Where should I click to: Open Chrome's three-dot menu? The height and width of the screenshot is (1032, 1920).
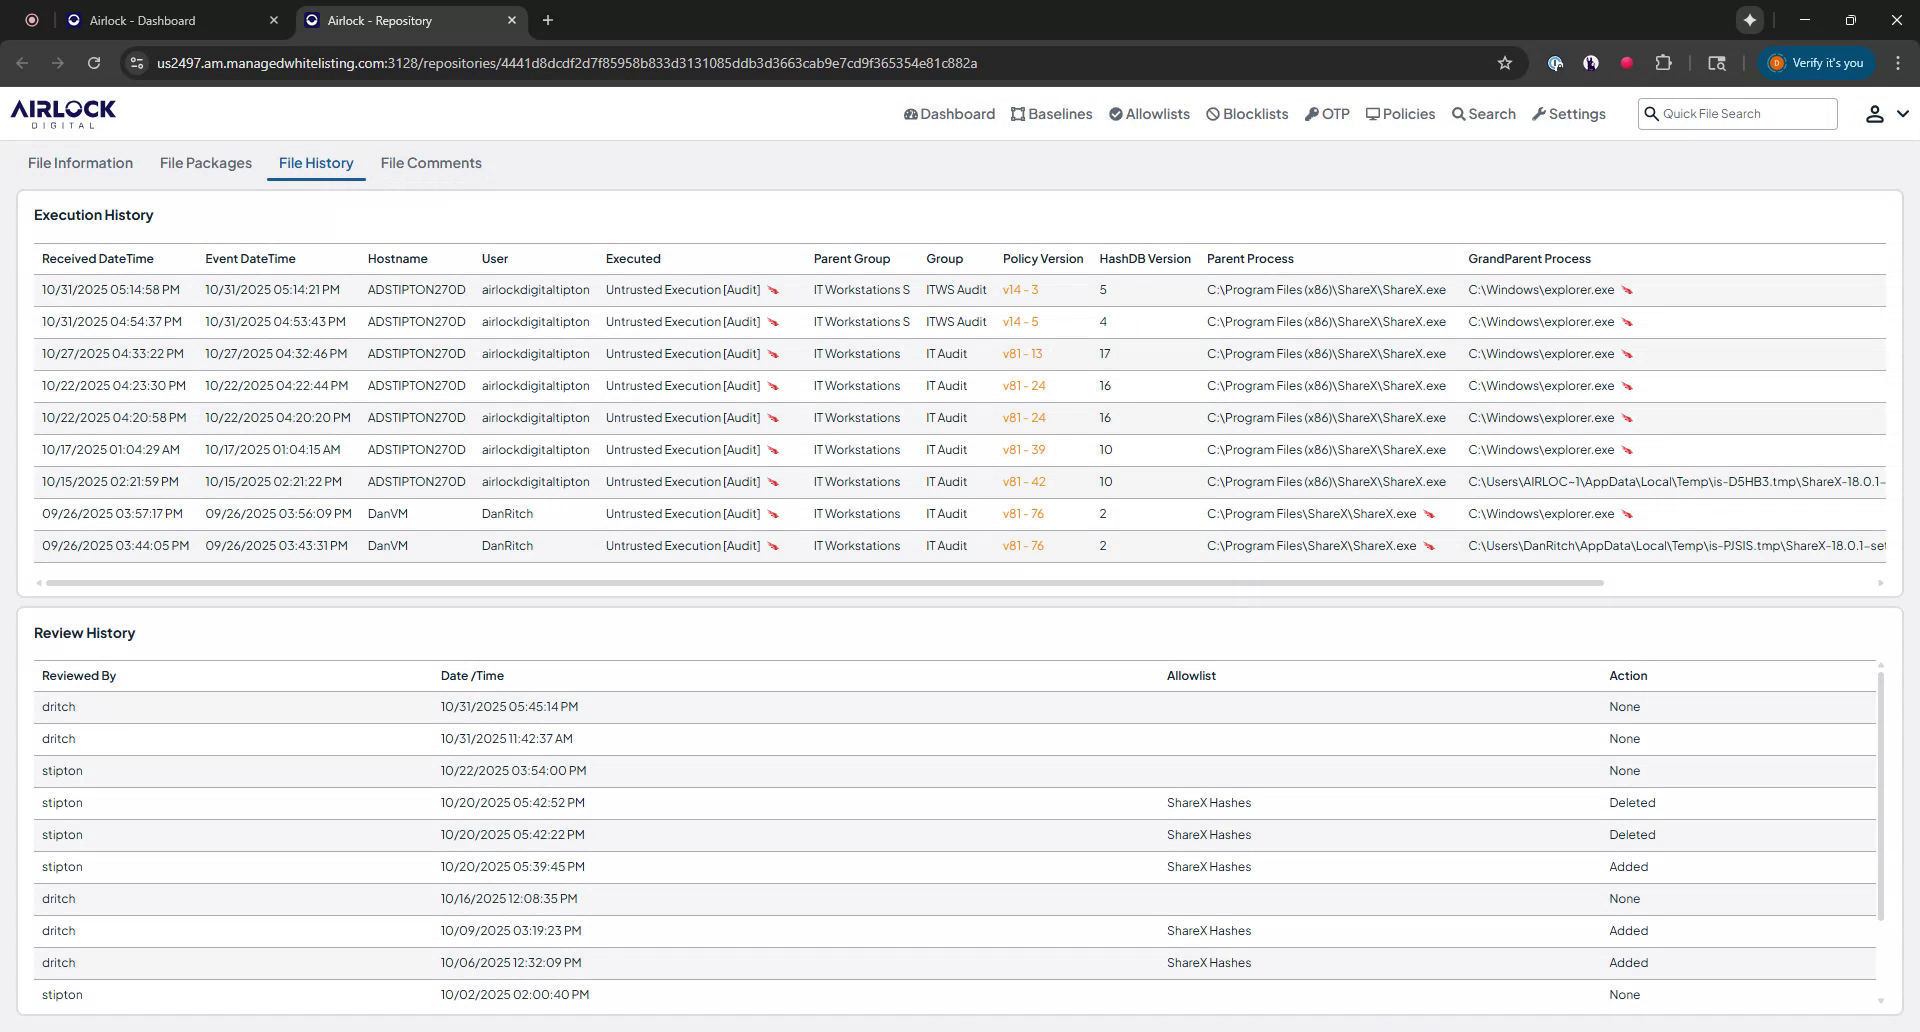tap(1897, 62)
